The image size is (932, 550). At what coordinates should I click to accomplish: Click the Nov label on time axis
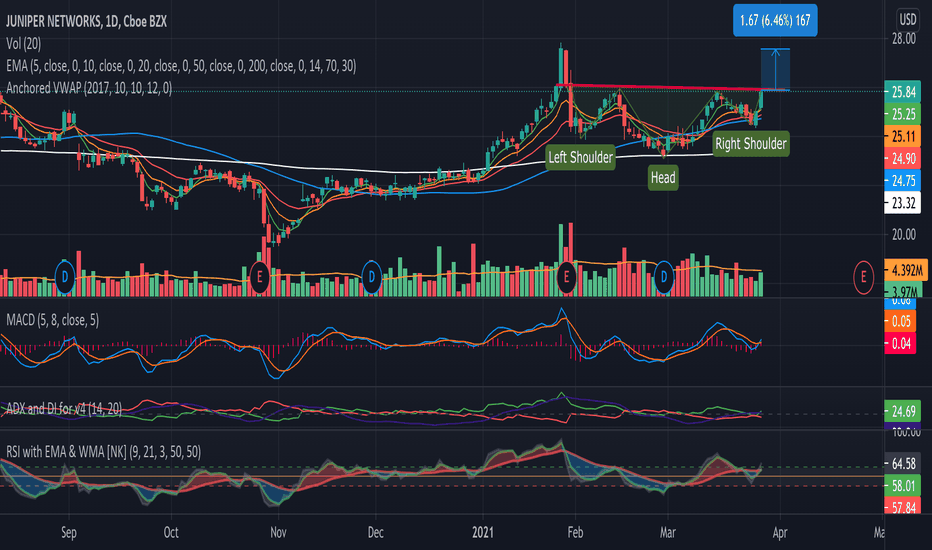coord(278,532)
